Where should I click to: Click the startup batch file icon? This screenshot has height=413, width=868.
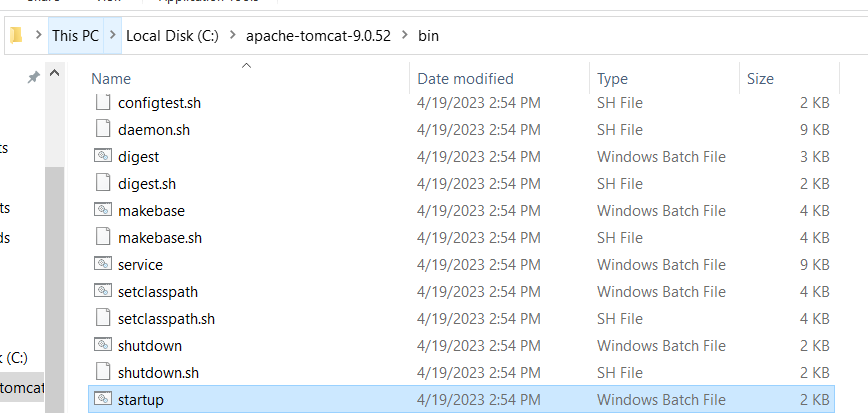(x=103, y=399)
